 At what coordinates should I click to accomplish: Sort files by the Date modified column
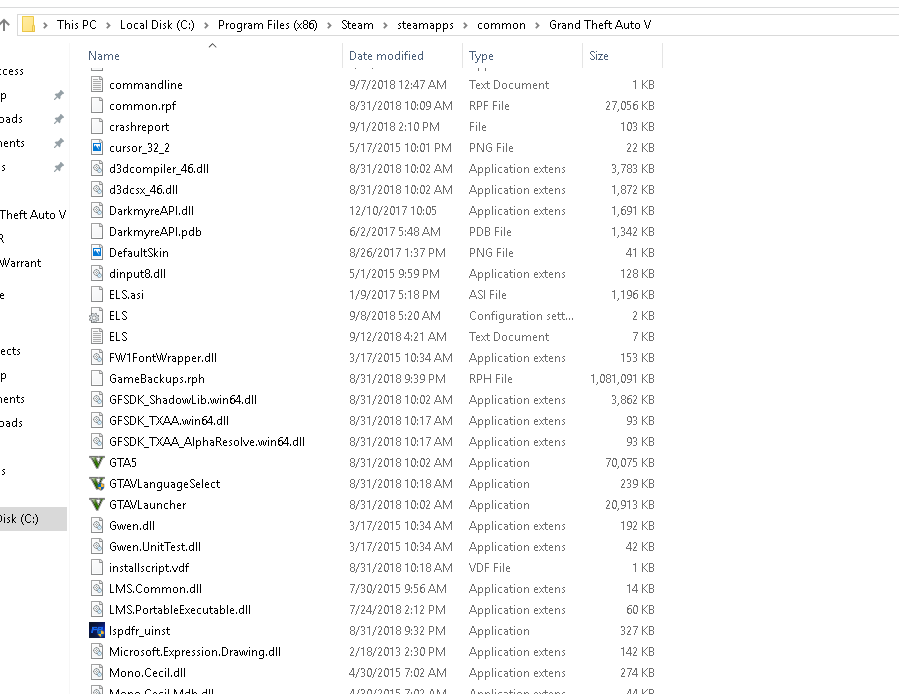click(x=386, y=56)
